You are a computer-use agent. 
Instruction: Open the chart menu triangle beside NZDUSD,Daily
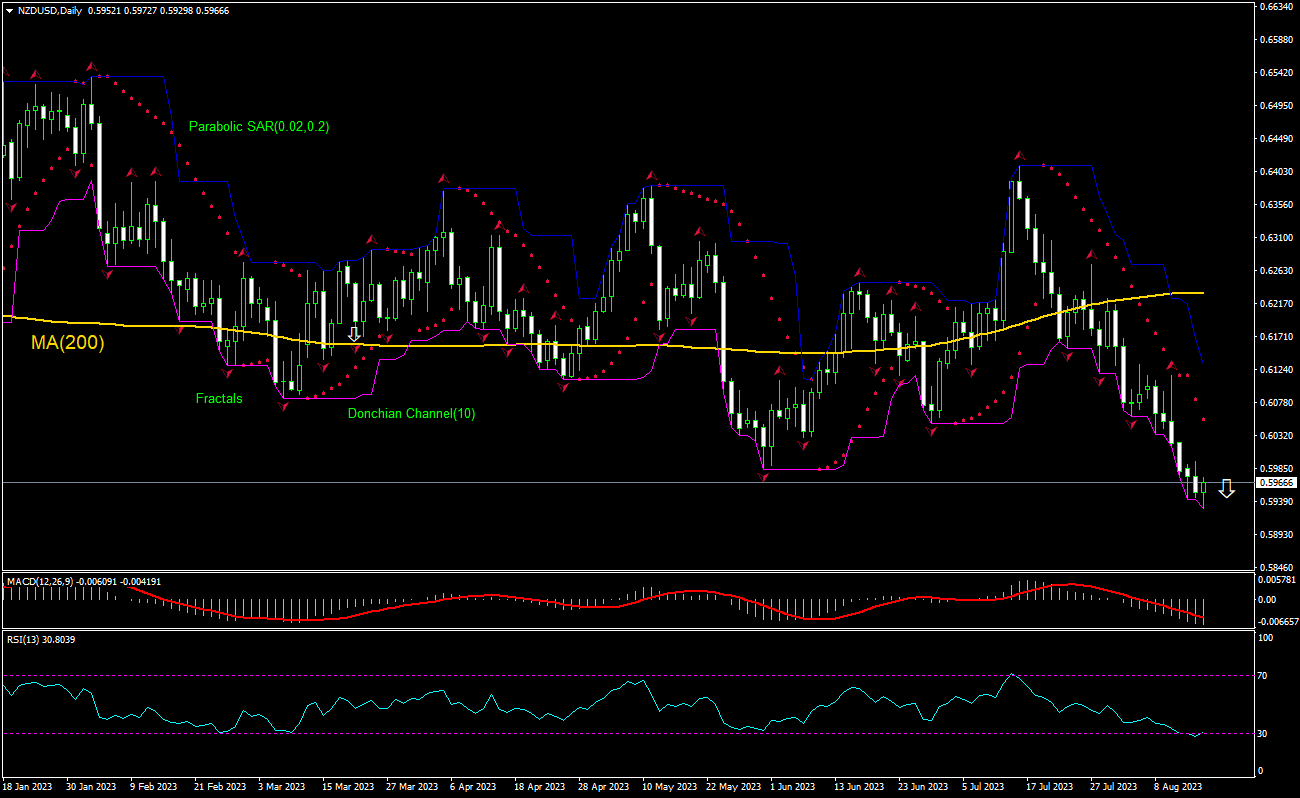(8, 8)
